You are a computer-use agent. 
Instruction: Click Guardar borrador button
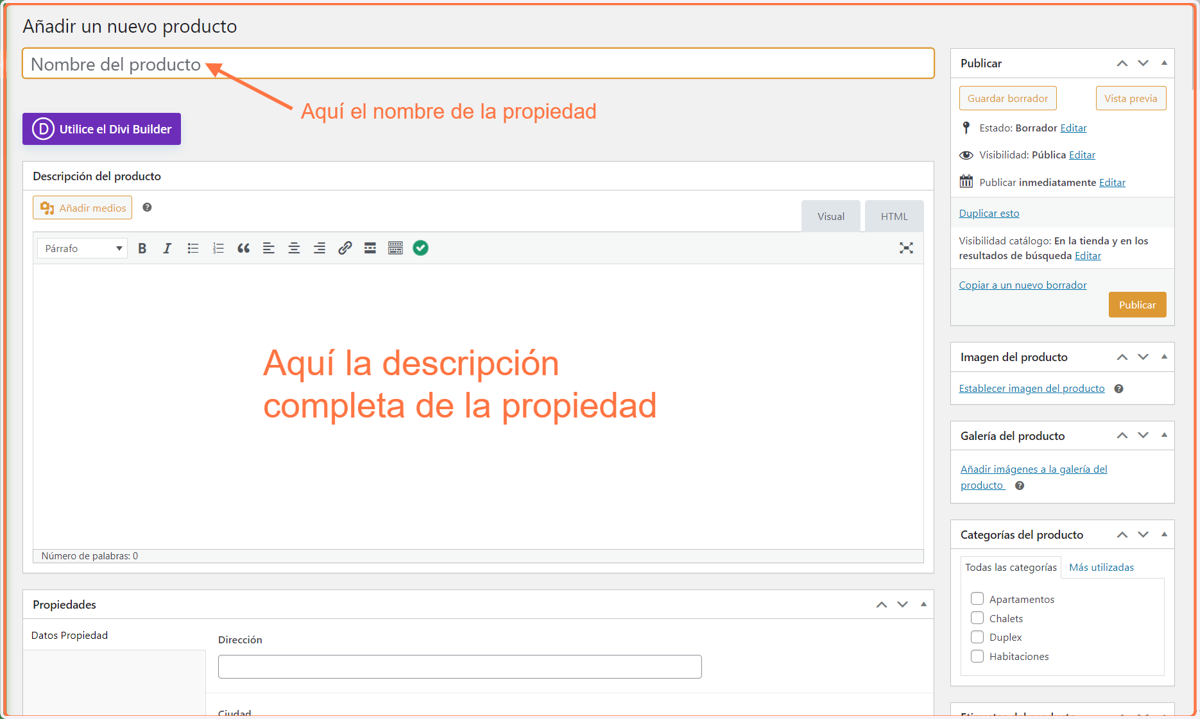click(1008, 98)
